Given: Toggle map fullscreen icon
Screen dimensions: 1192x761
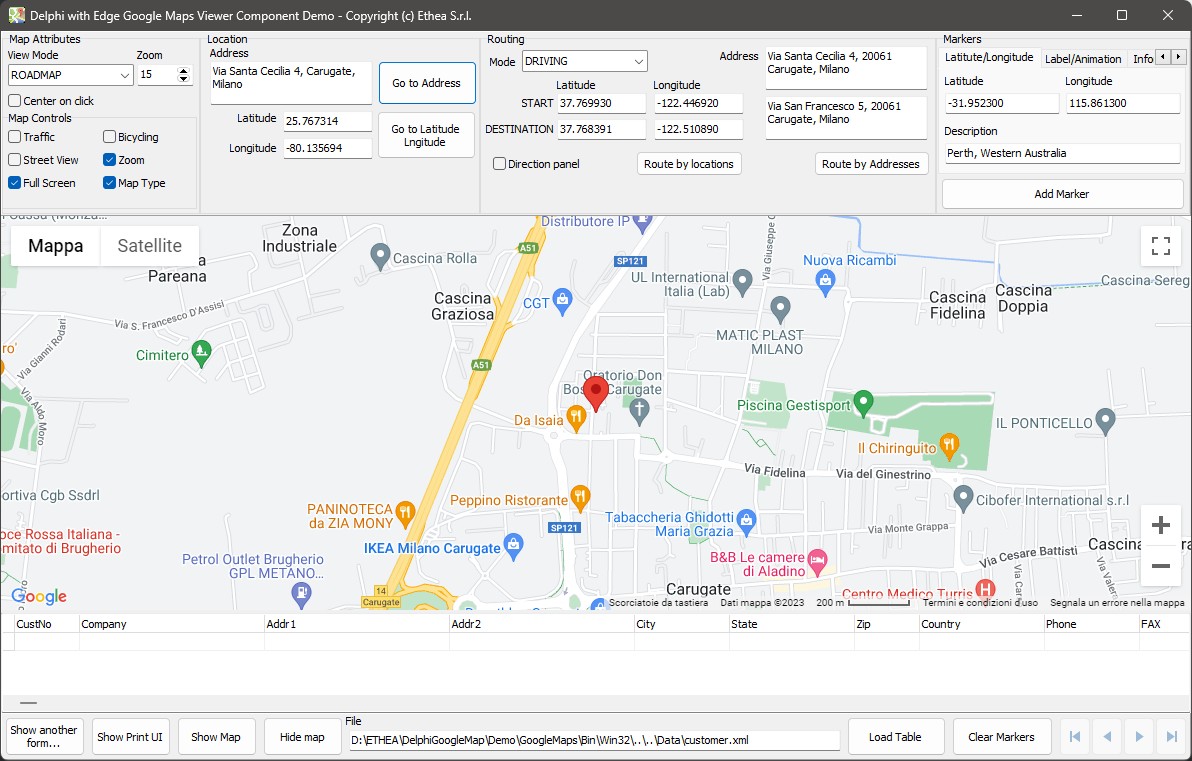Looking at the screenshot, I should pyautogui.click(x=1160, y=246).
